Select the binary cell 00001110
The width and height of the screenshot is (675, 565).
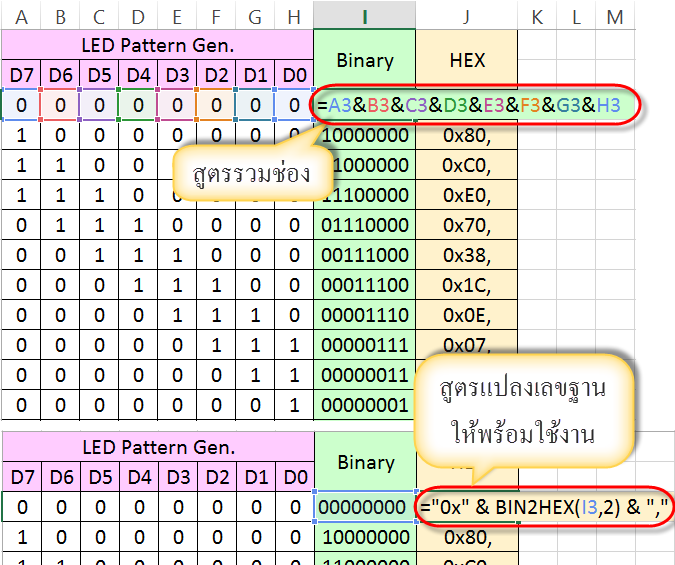(365, 316)
